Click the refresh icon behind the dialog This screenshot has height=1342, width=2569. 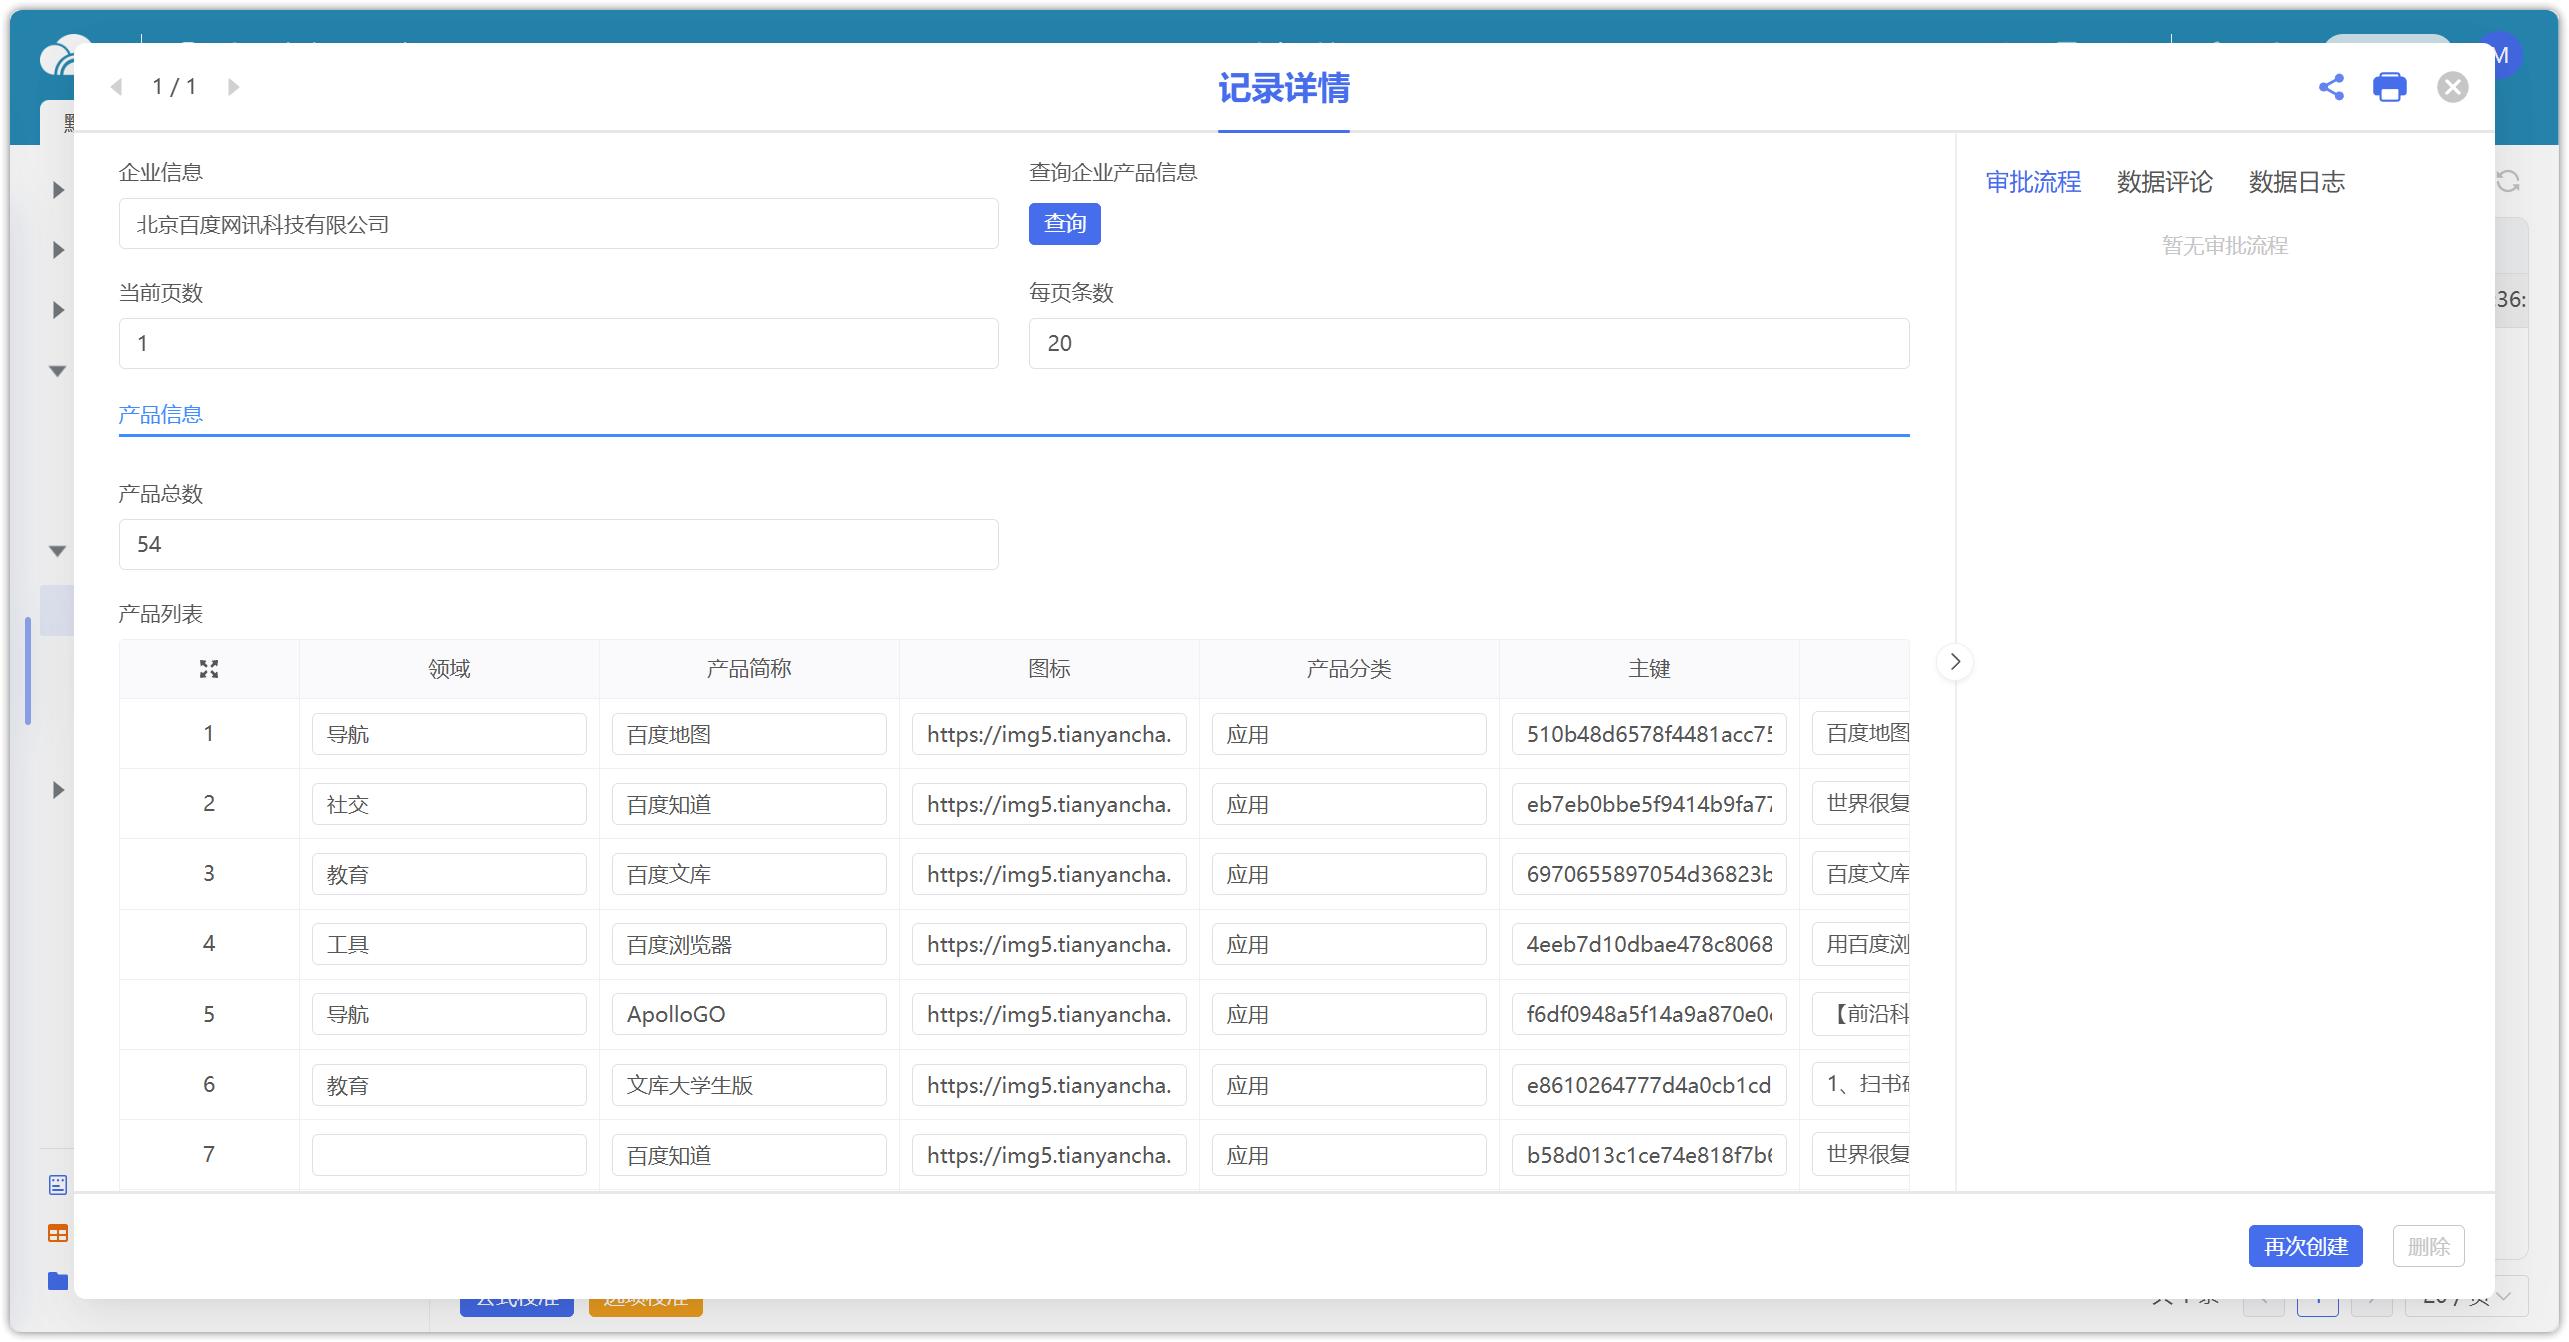[2508, 181]
